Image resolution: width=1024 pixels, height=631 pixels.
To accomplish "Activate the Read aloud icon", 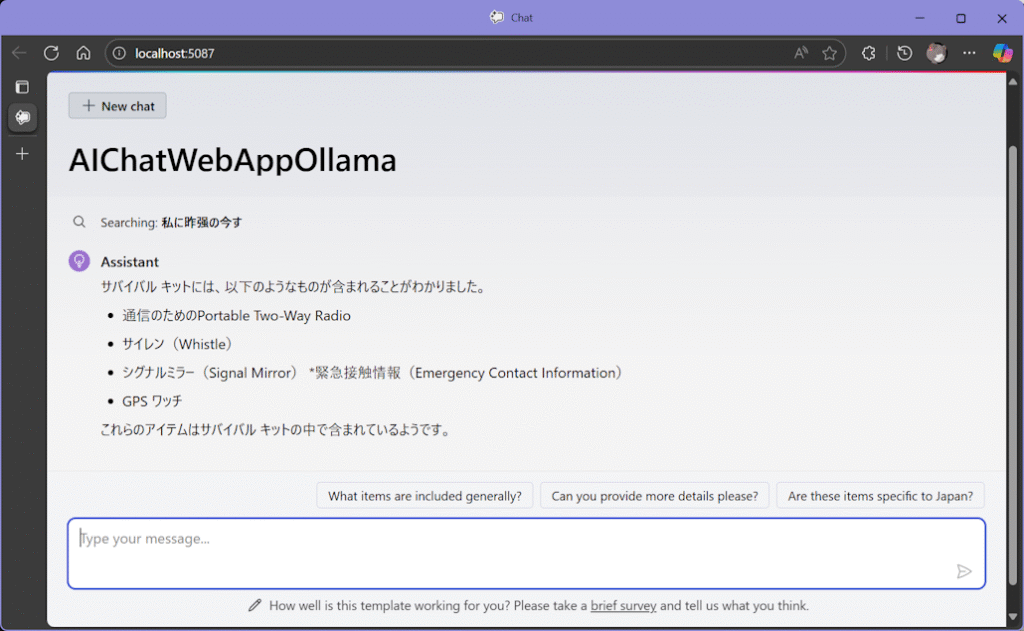I will pos(801,53).
